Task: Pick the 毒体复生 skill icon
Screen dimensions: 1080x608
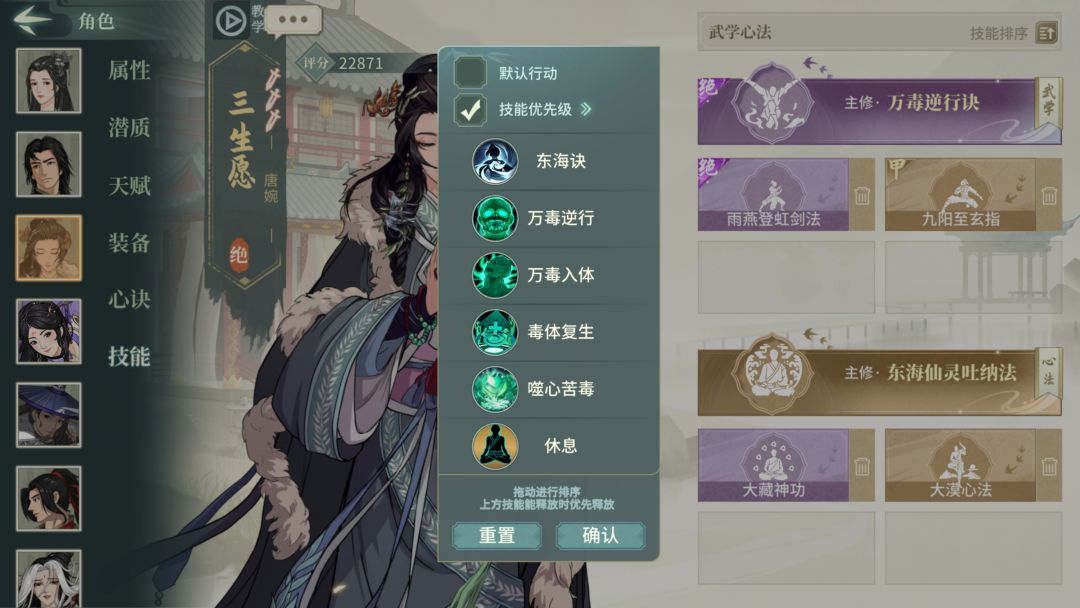Action: click(495, 332)
